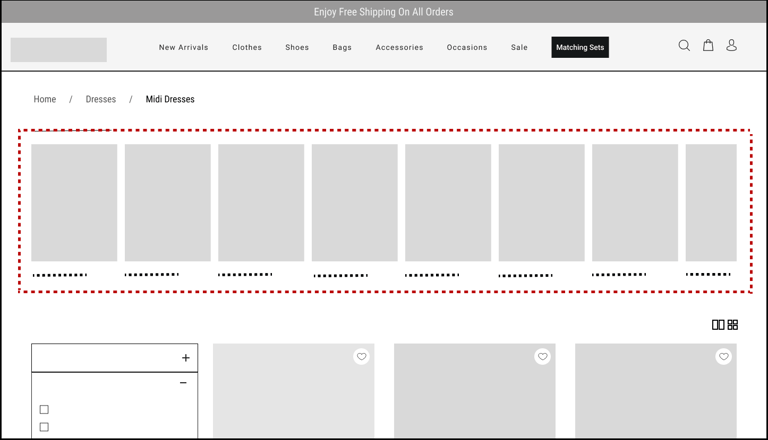This screenshot has height=440, width=768.
Task: Switch to four-tile grid view
Action: (x=733, y=325)
